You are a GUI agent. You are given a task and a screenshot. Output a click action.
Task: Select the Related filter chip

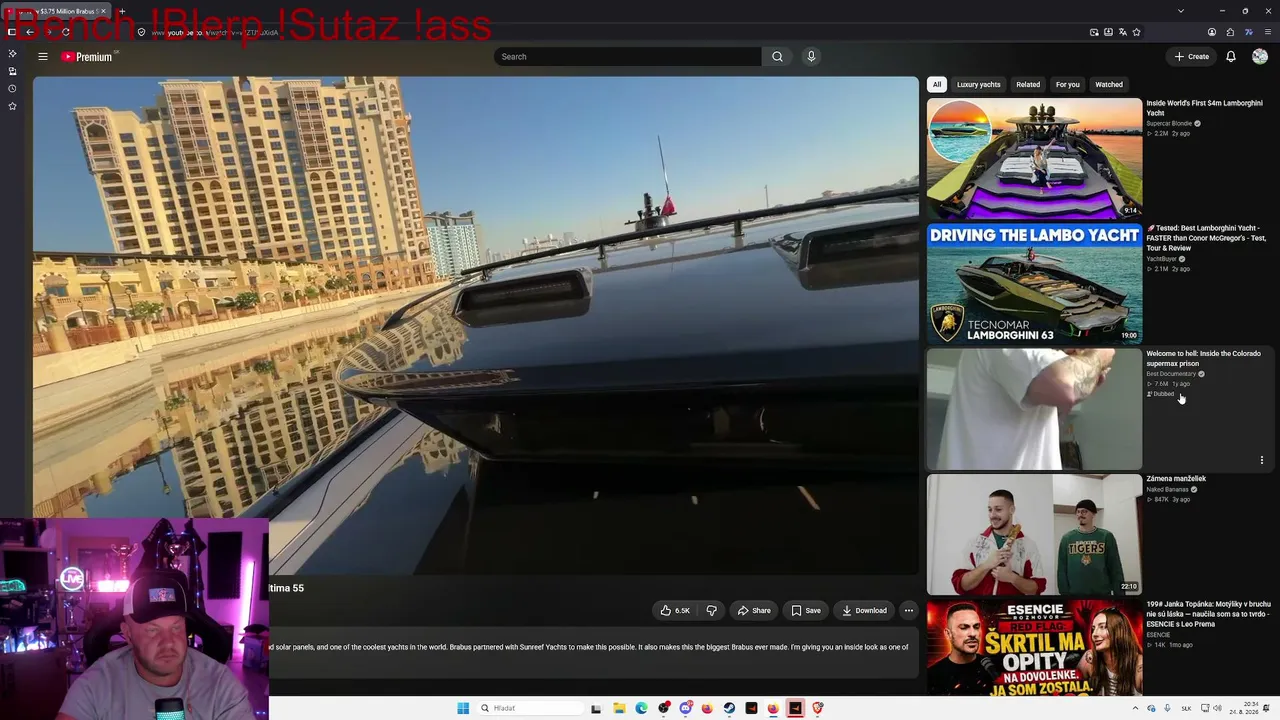1028,84
